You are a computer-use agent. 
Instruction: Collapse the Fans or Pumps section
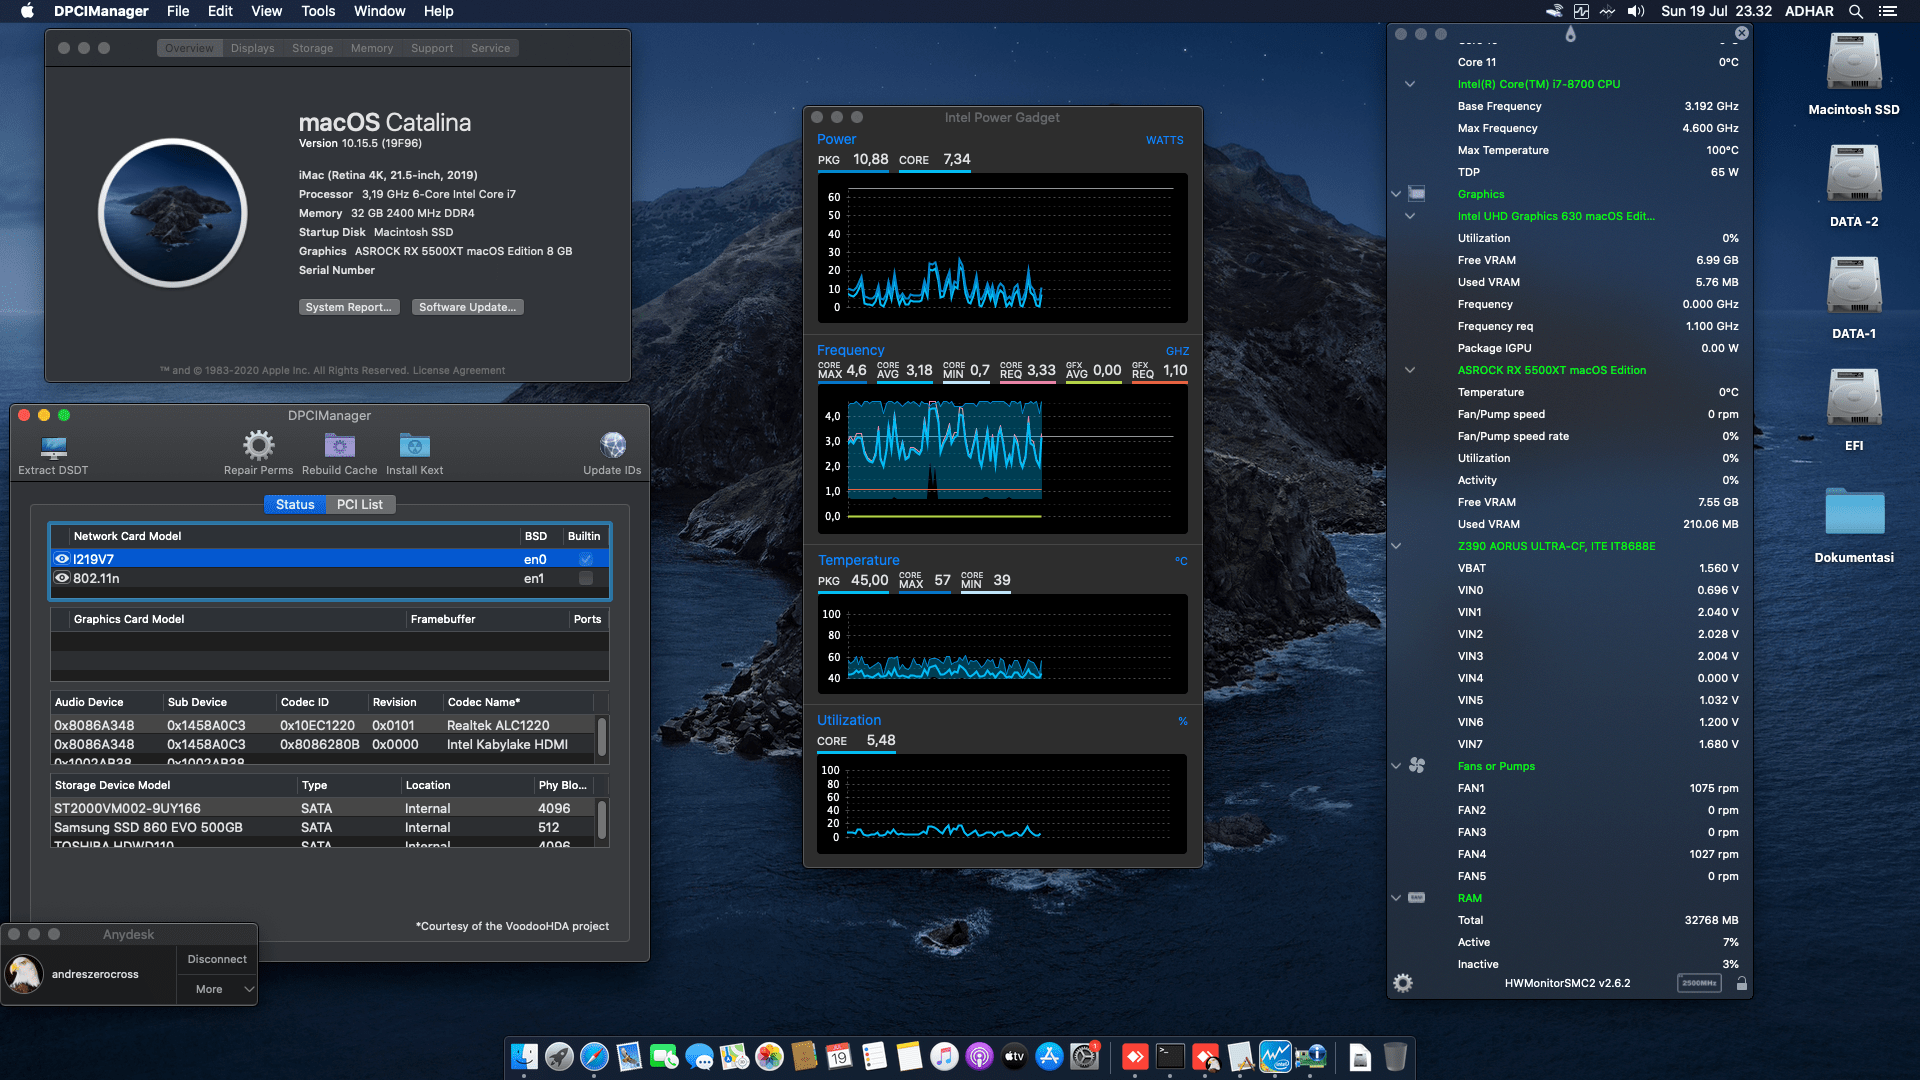point(1396,766)
